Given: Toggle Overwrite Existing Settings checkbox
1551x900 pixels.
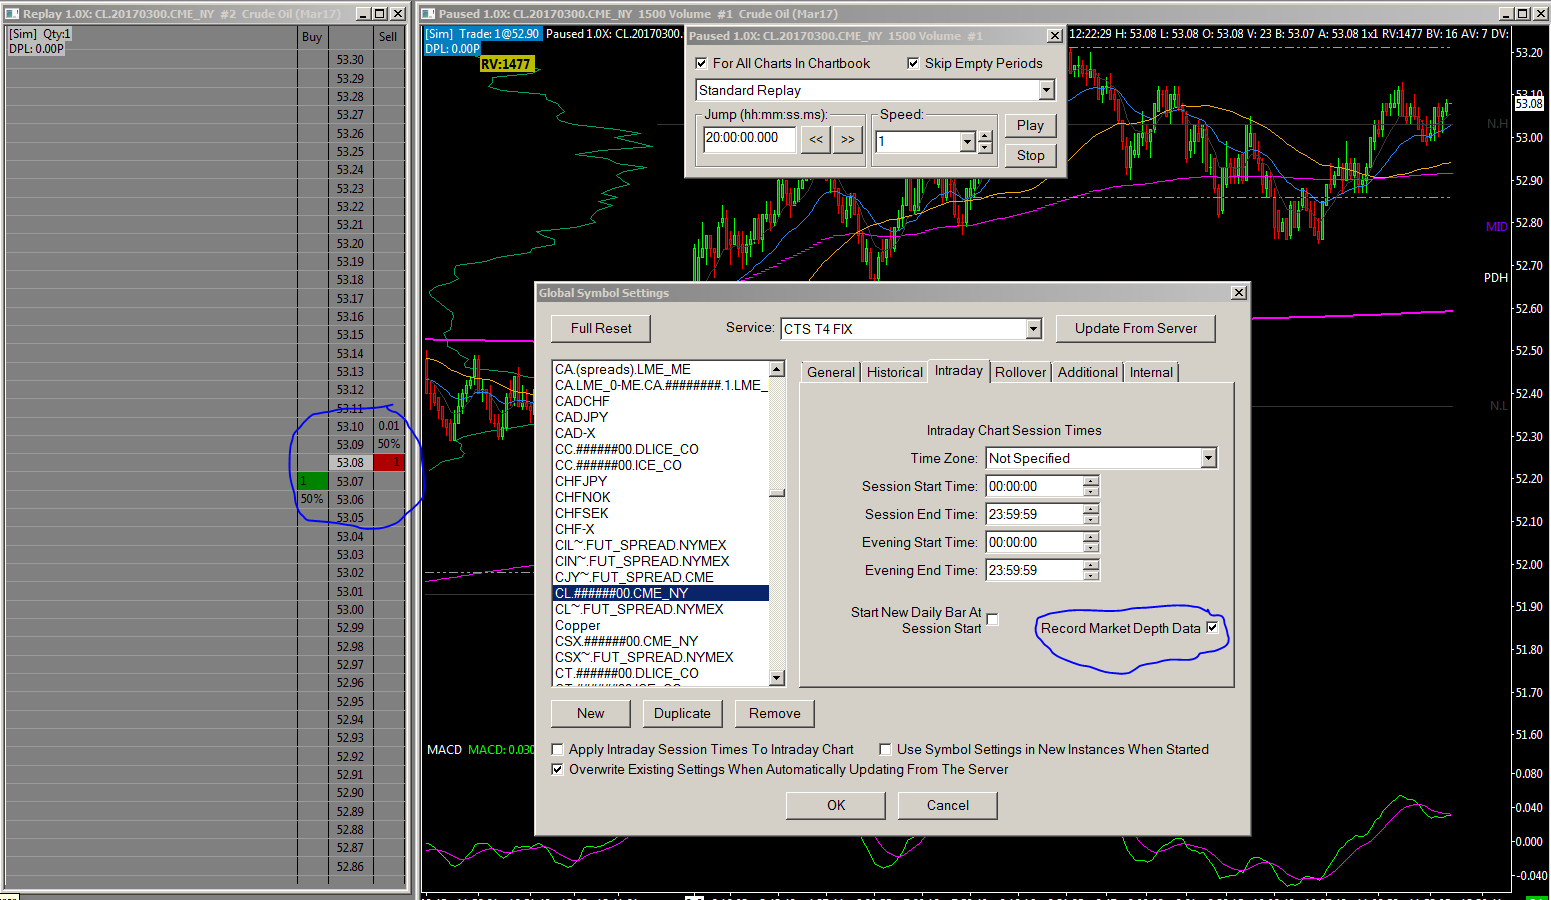Looking at the screenshot, I should (x=558, y=769).
